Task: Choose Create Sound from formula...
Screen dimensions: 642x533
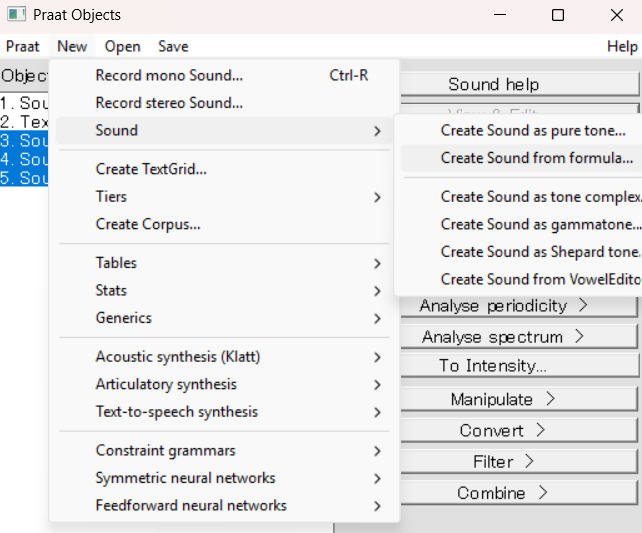Action: click(521, 158)
